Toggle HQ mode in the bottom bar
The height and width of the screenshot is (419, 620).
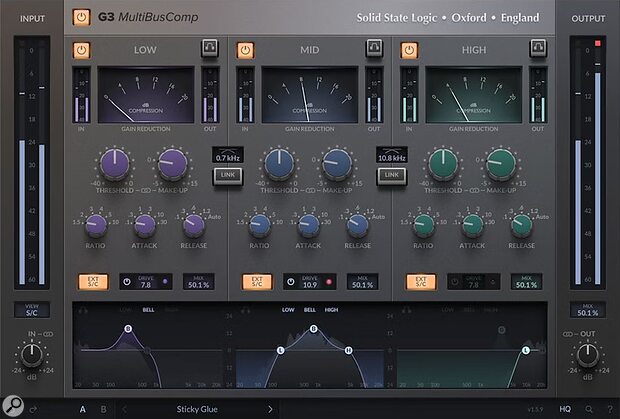click(x=565, y=409)
